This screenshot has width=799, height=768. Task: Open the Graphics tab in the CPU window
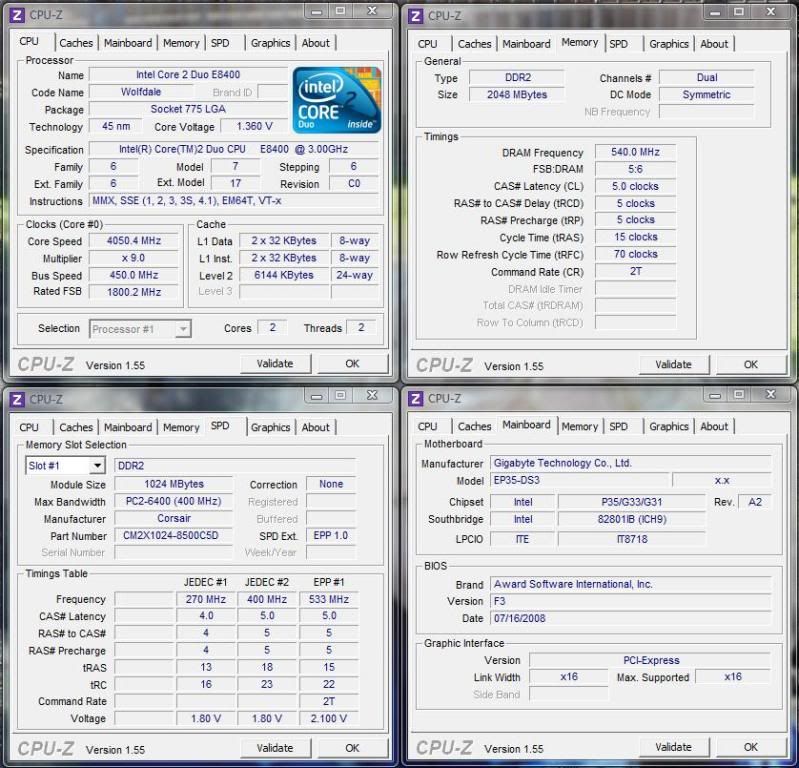(x=270, y=43)
